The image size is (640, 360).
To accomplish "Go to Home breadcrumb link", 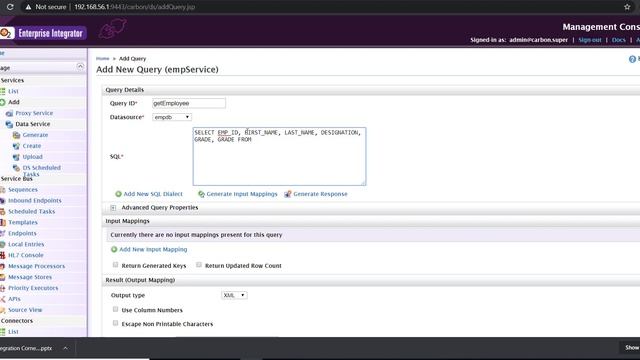I will 102,59.
